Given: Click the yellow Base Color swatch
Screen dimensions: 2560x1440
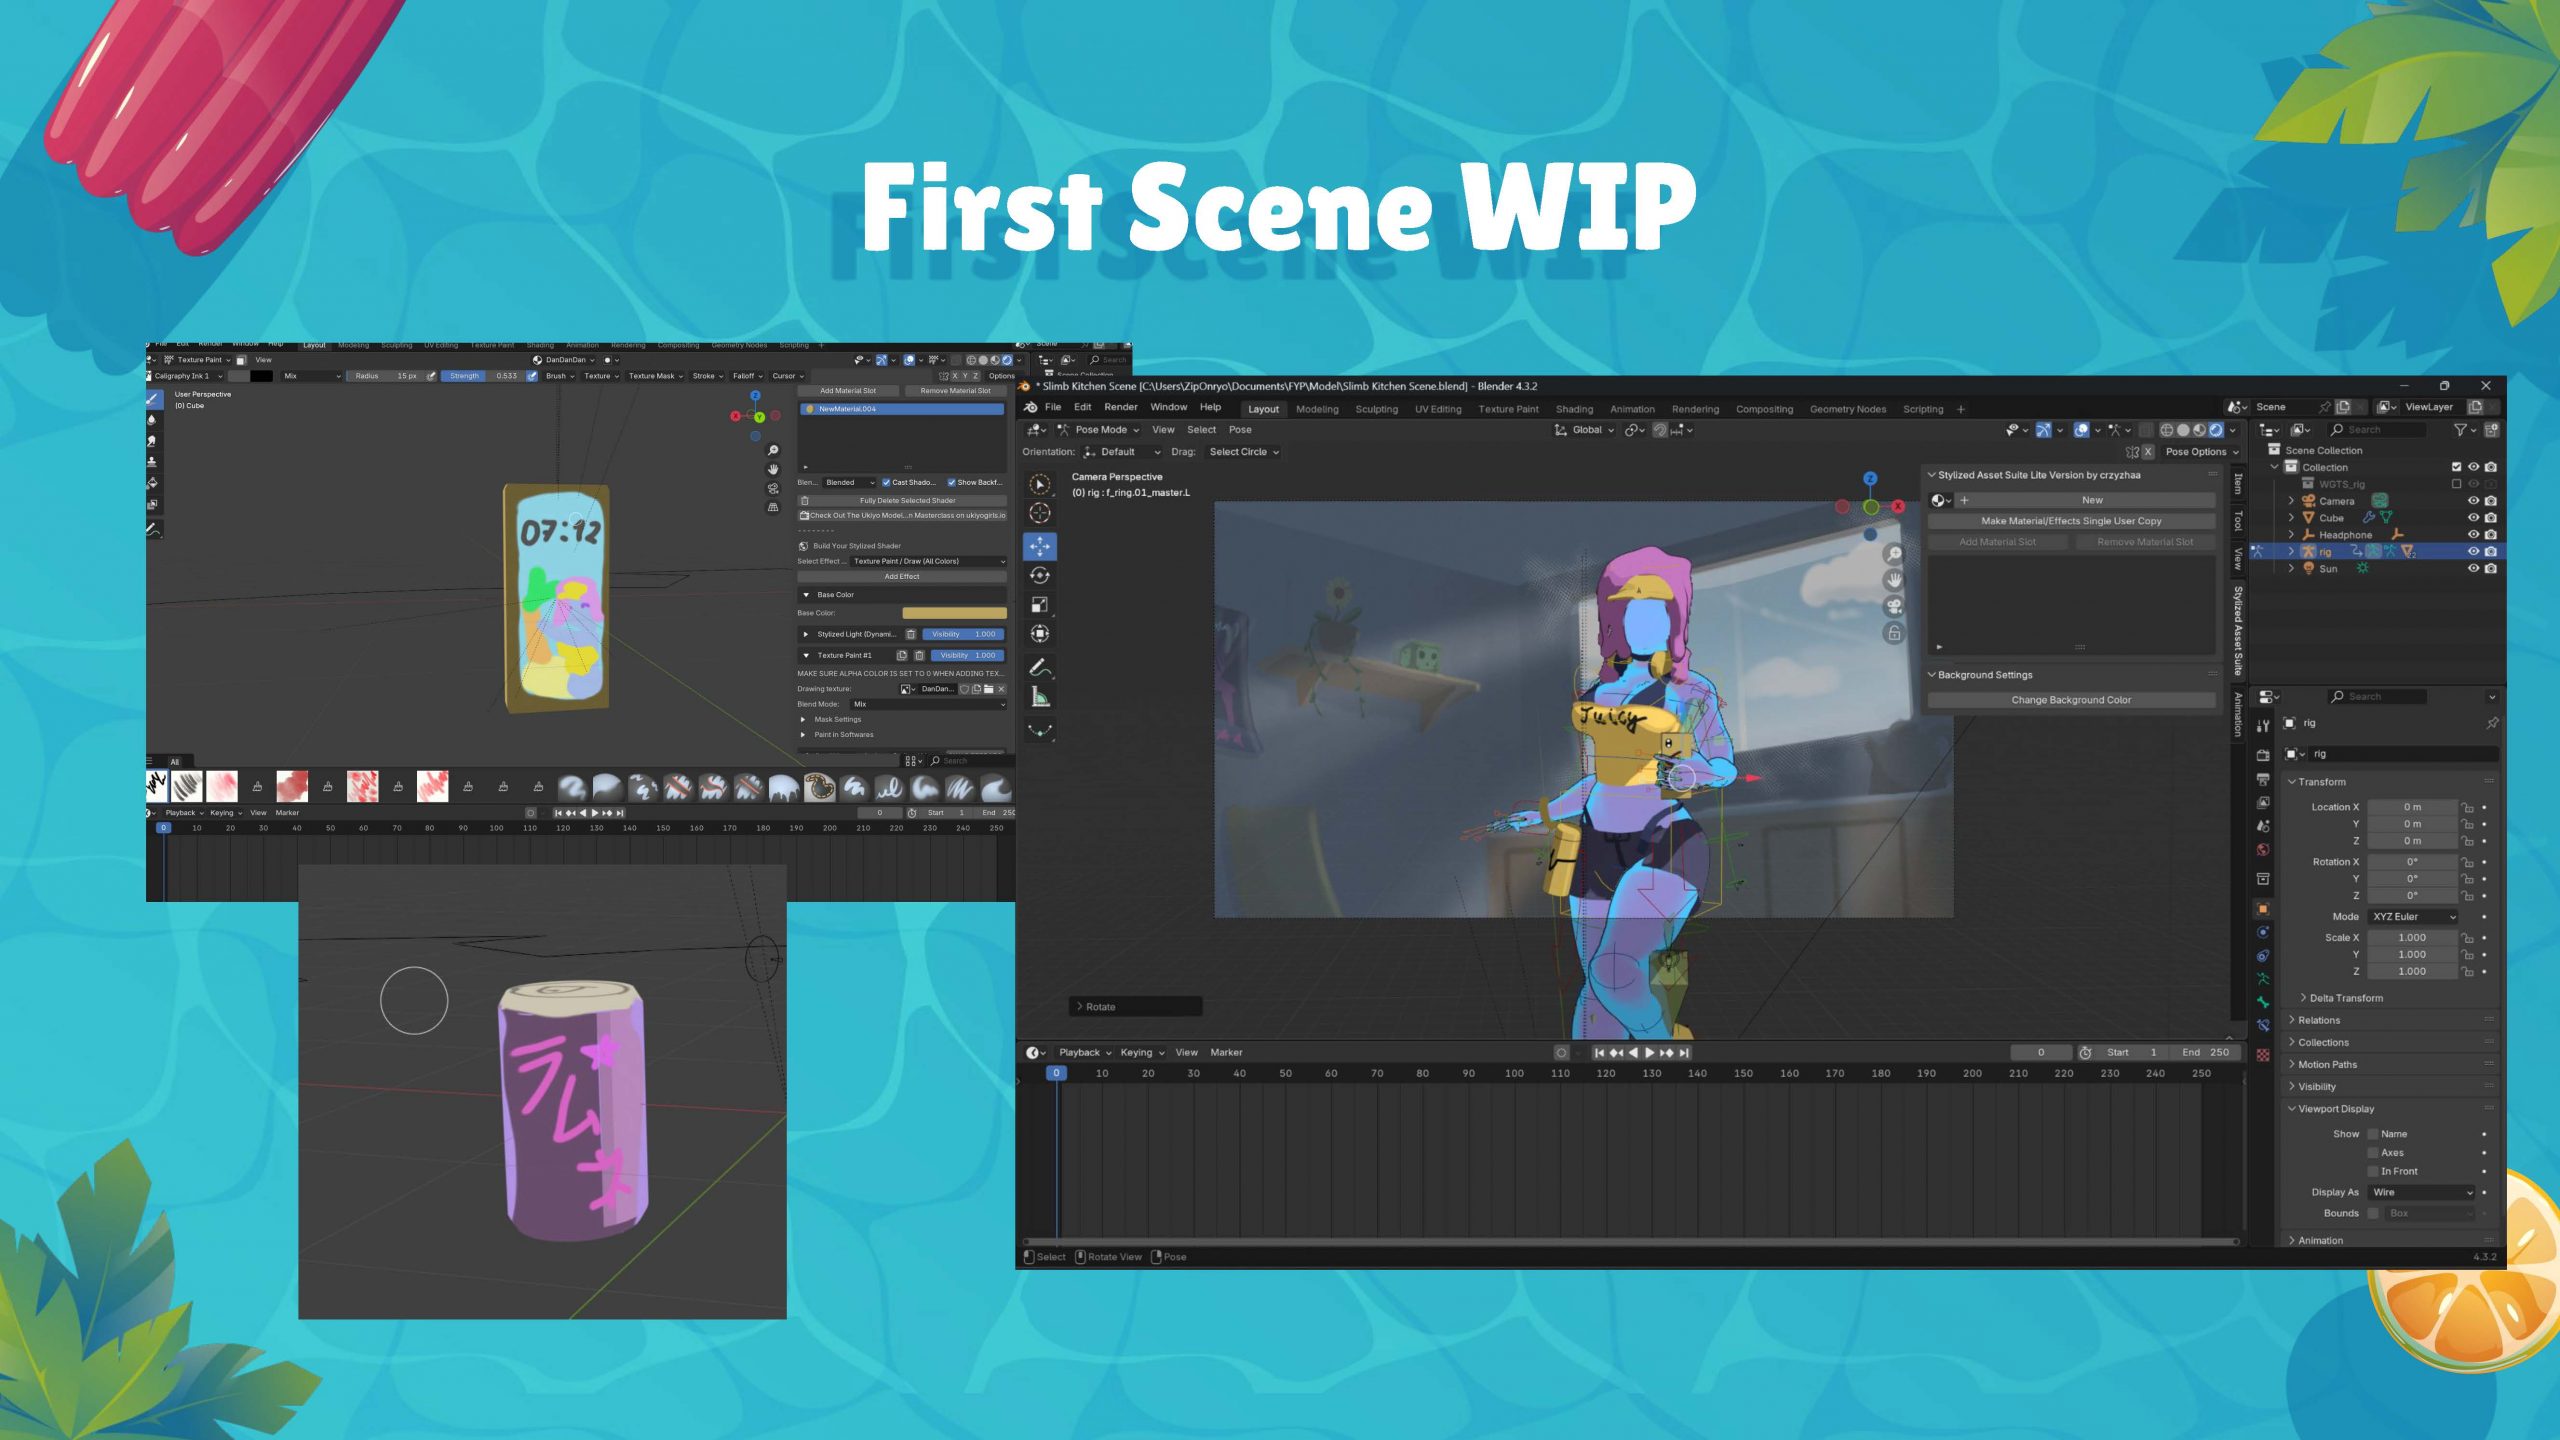Looking at the screenshot, I should [x=954, y=613].
